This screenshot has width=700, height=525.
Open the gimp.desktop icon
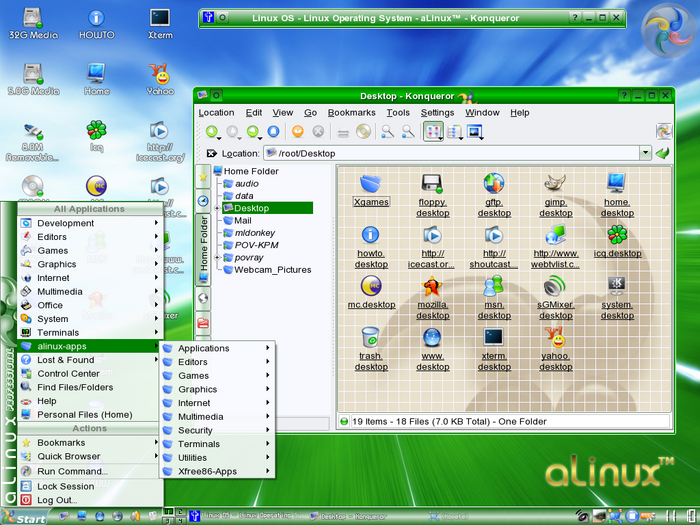(555, 196)
